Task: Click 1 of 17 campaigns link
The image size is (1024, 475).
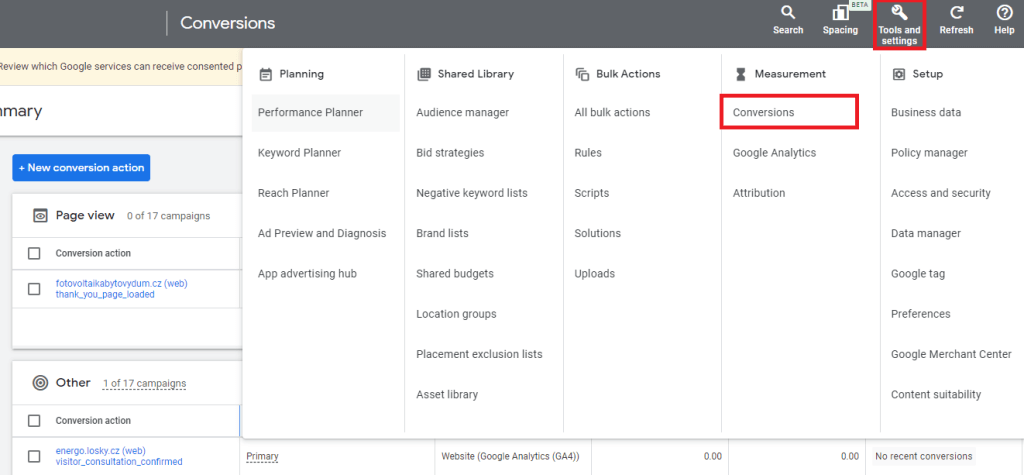Action: point(144,384)
